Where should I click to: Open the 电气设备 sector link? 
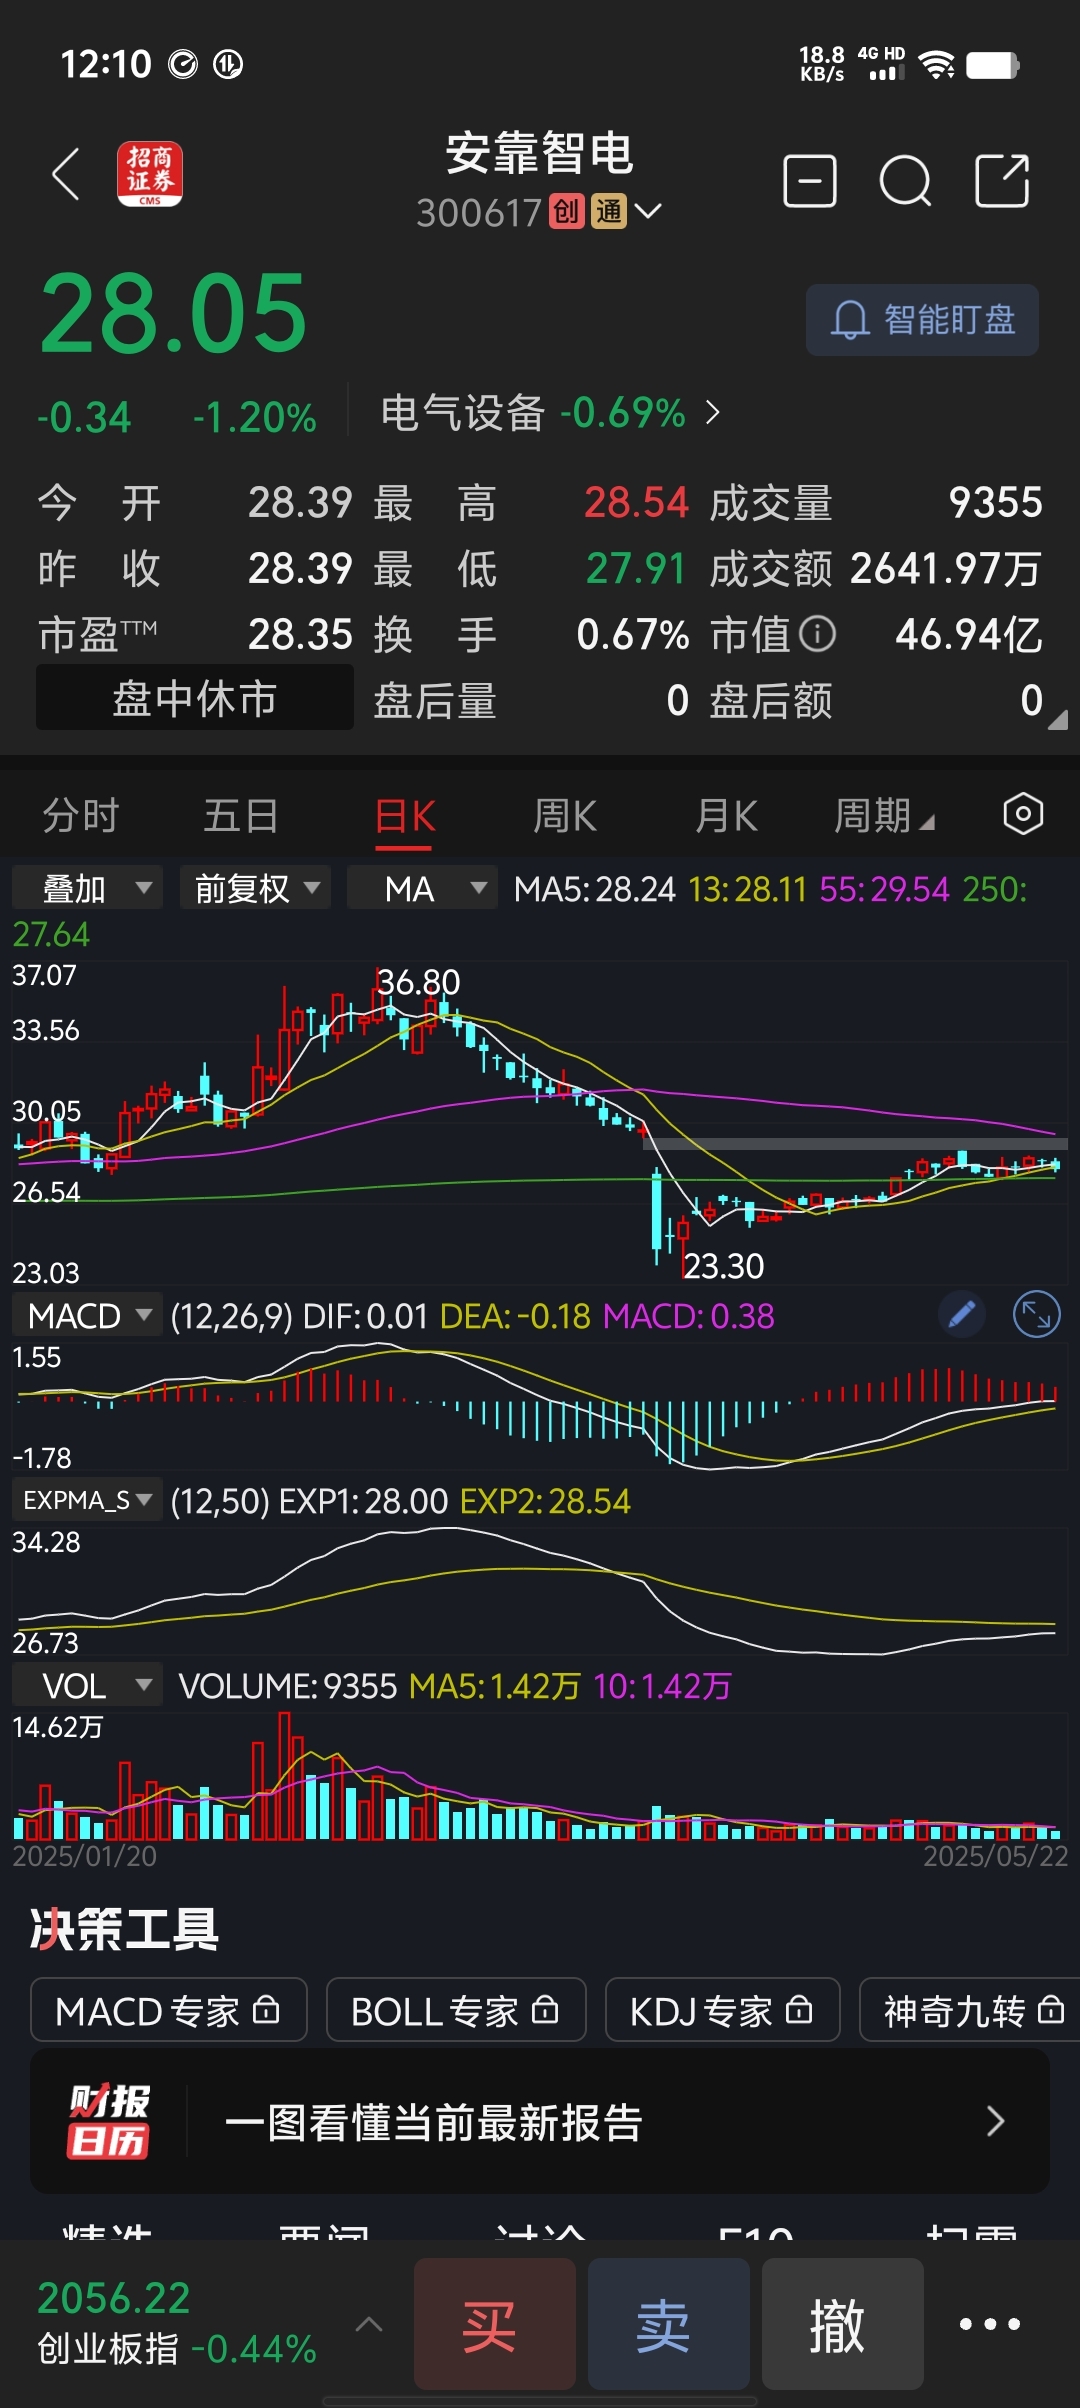pyautogui.click(x=550, y=412)
